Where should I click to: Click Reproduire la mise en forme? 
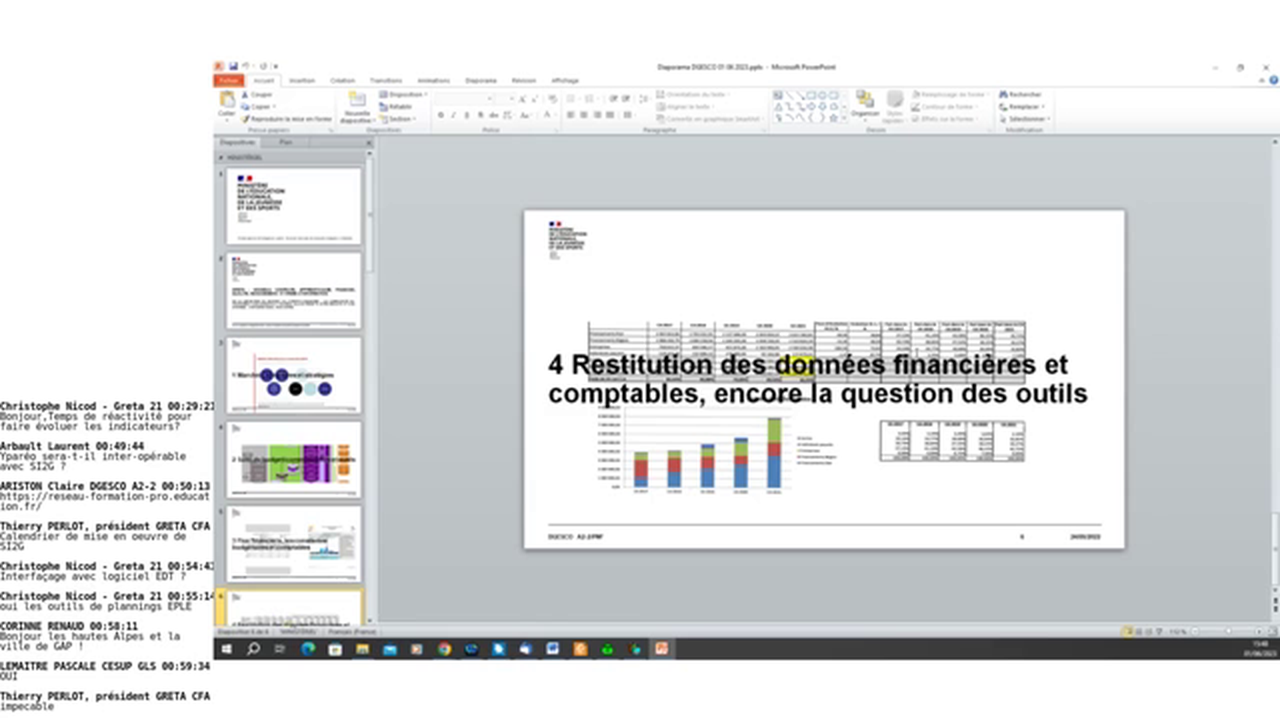[x=290, y=118]
